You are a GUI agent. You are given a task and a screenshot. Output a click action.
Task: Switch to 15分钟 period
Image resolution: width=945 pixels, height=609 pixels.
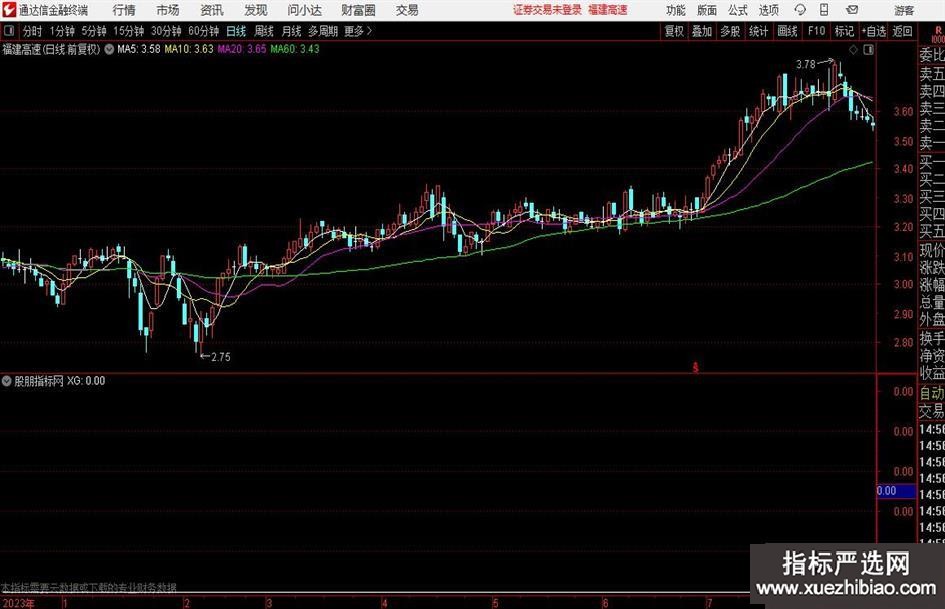129,31
